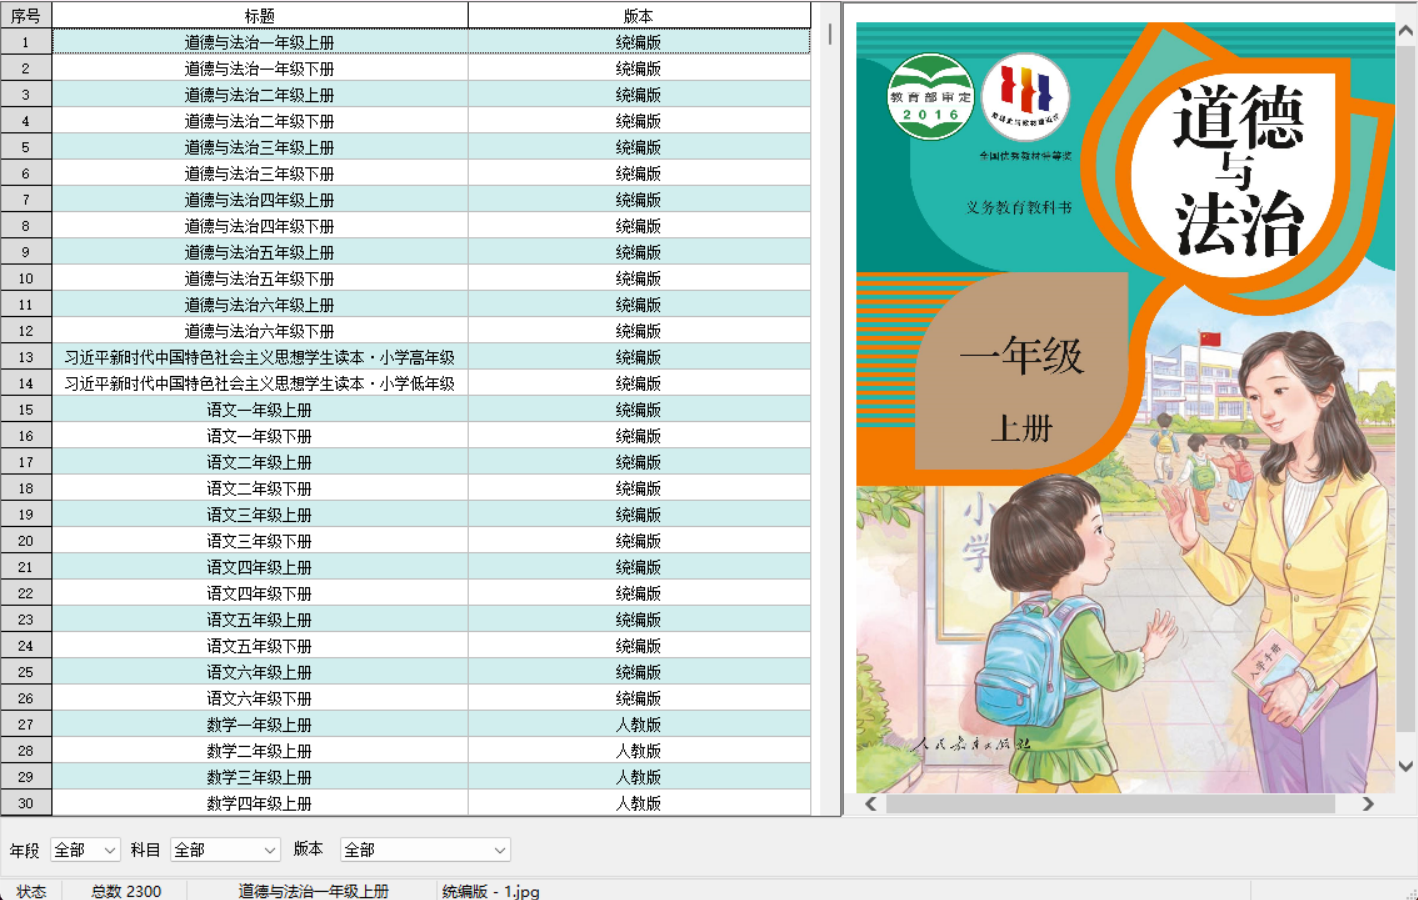This screenshot has height=900, width=1418.
Task: Click the up arrow on the preview scrollbar
Action: click(x=1404, y=30)
